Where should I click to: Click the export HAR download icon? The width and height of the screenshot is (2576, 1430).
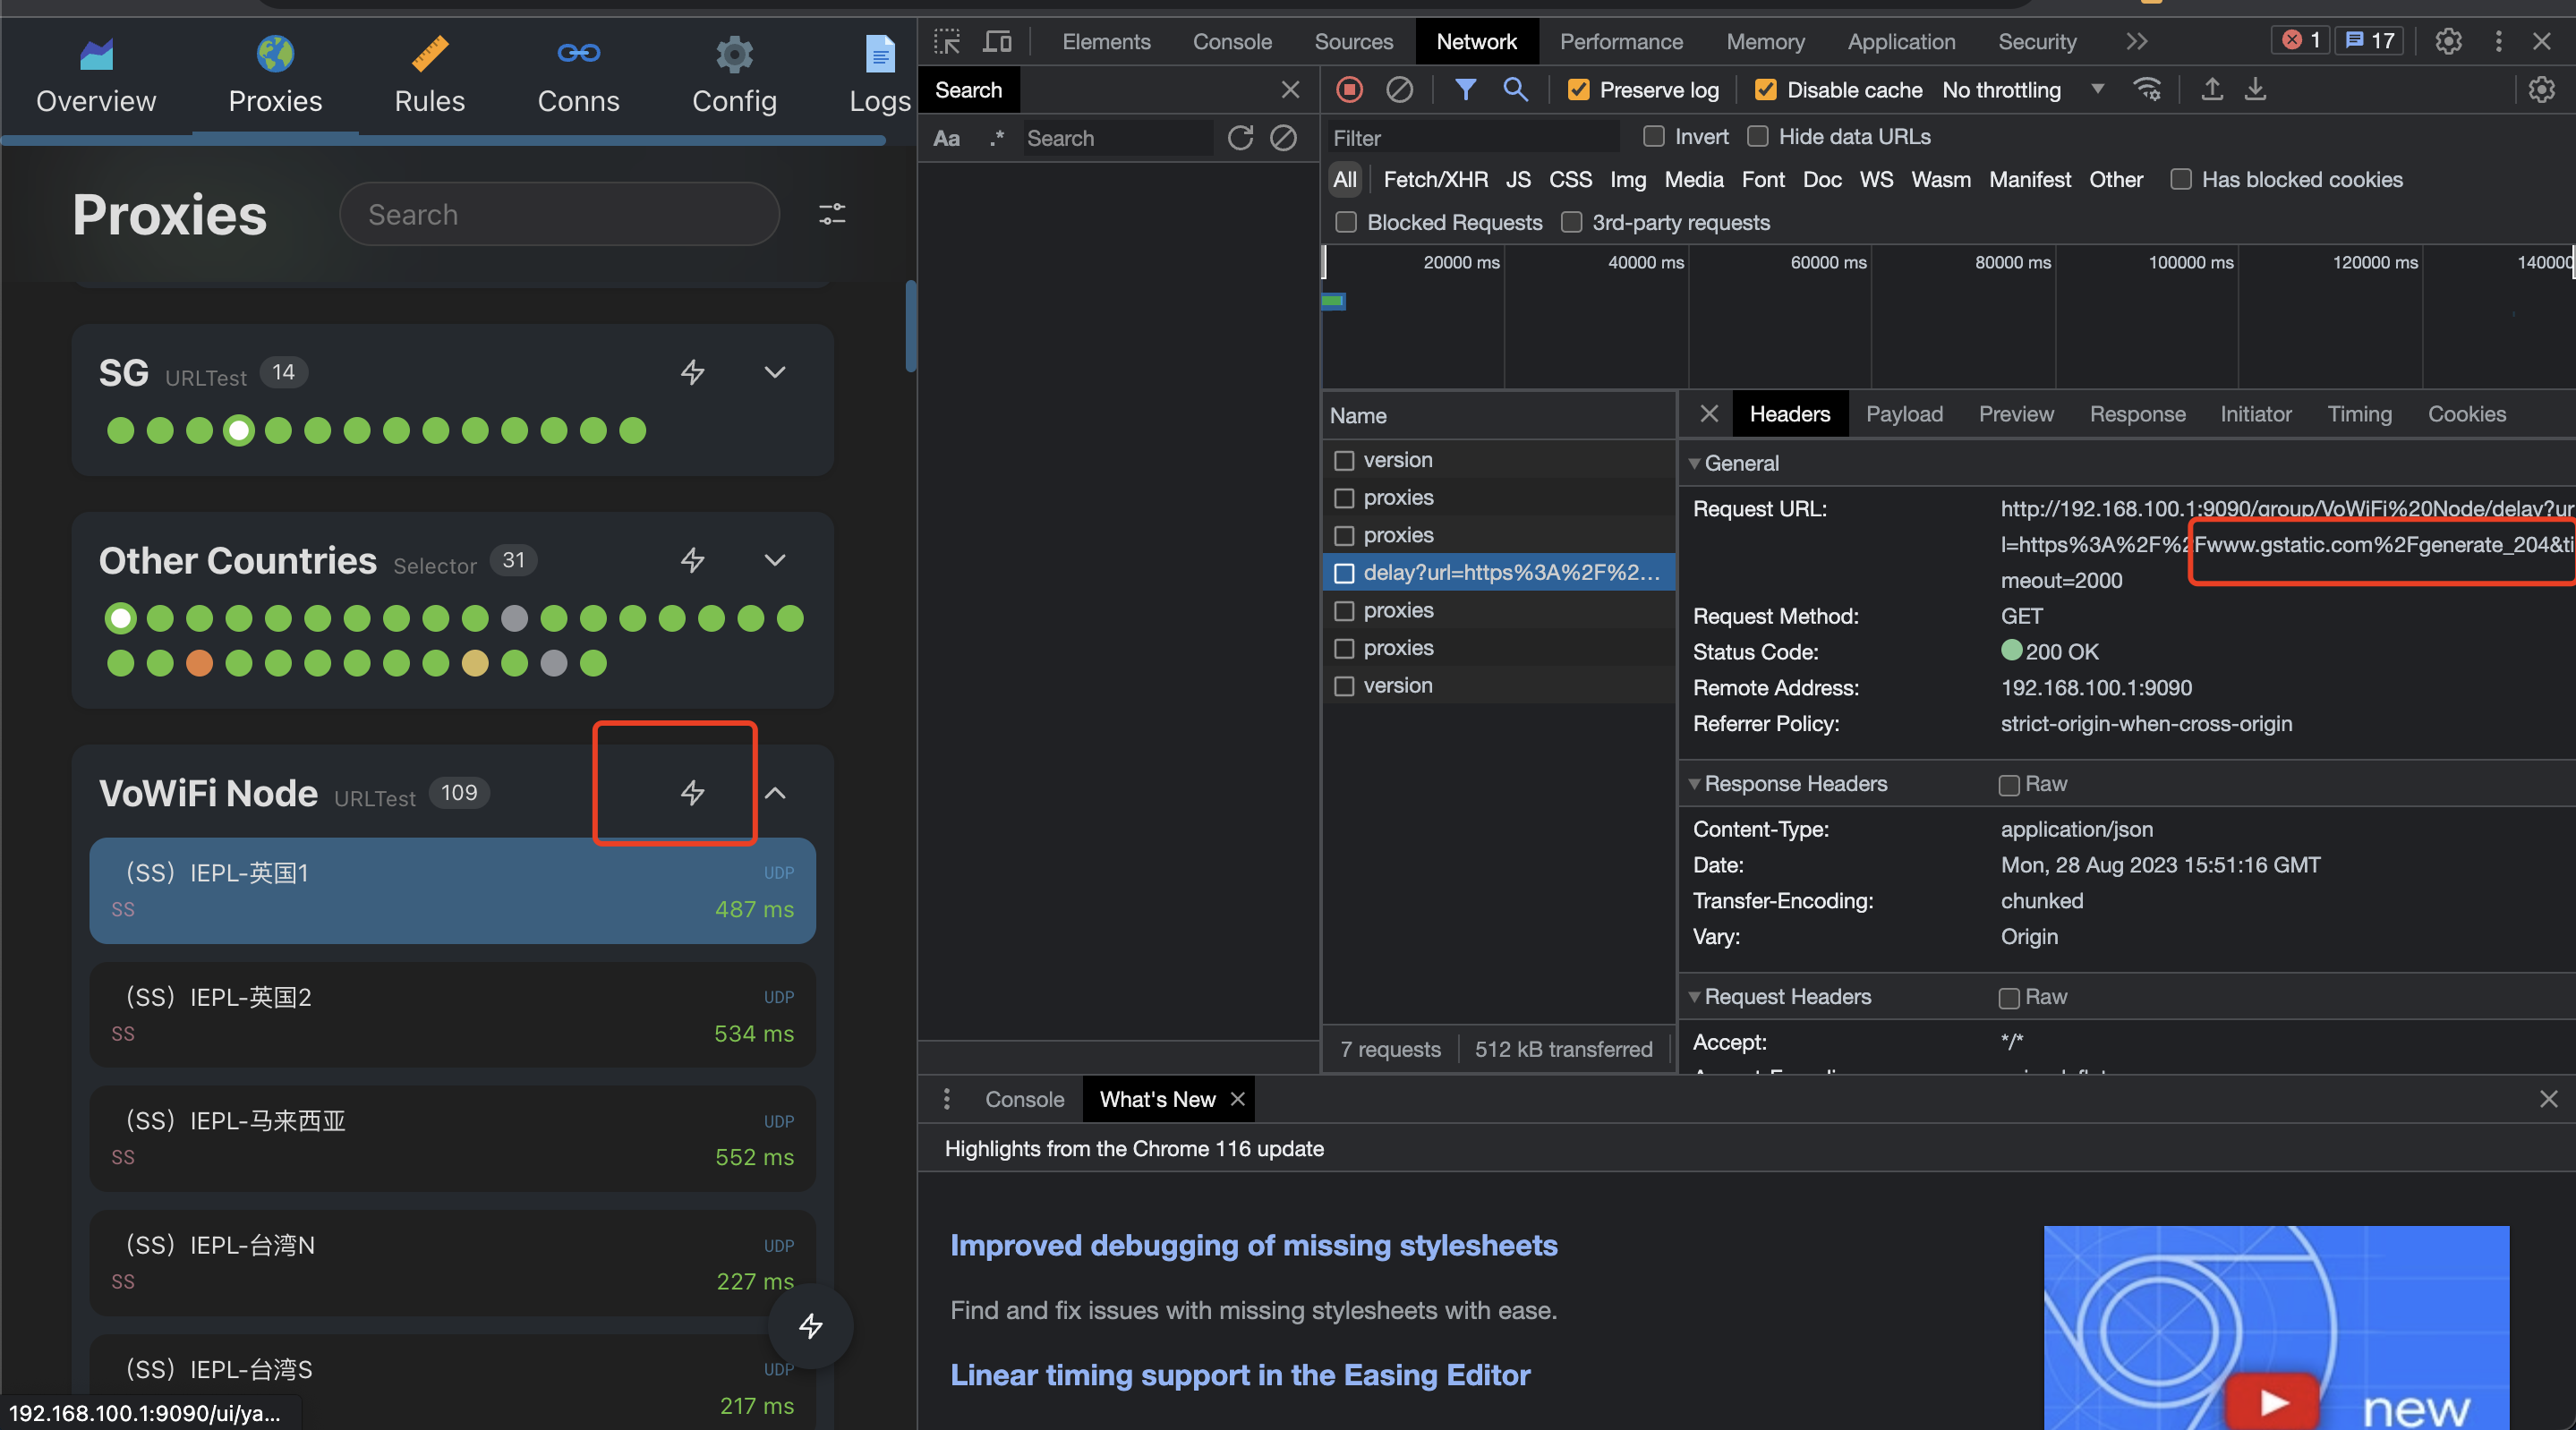[2255, 90]
